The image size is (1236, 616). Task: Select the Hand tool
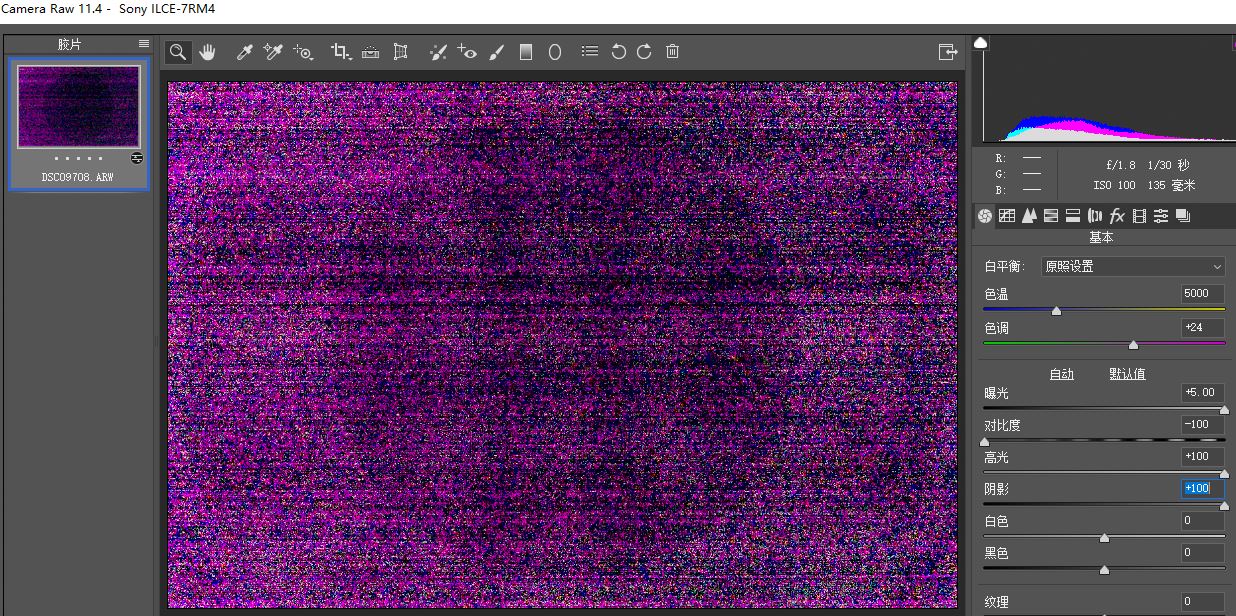(208, 52)
